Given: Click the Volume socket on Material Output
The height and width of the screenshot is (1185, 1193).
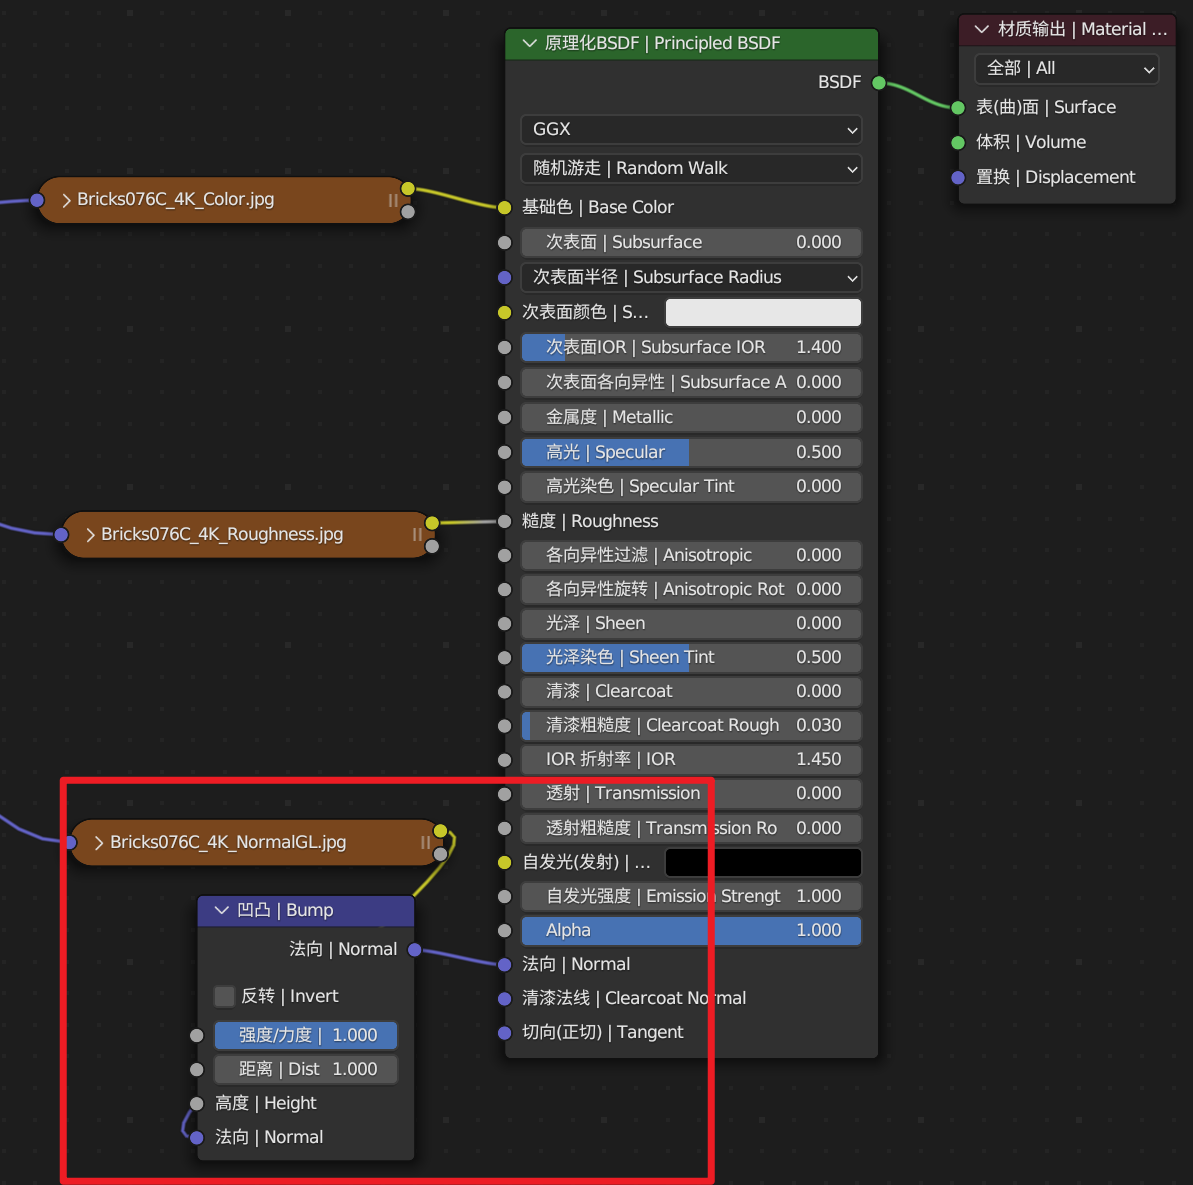Looking at the screenshot, I should [957, 142].
